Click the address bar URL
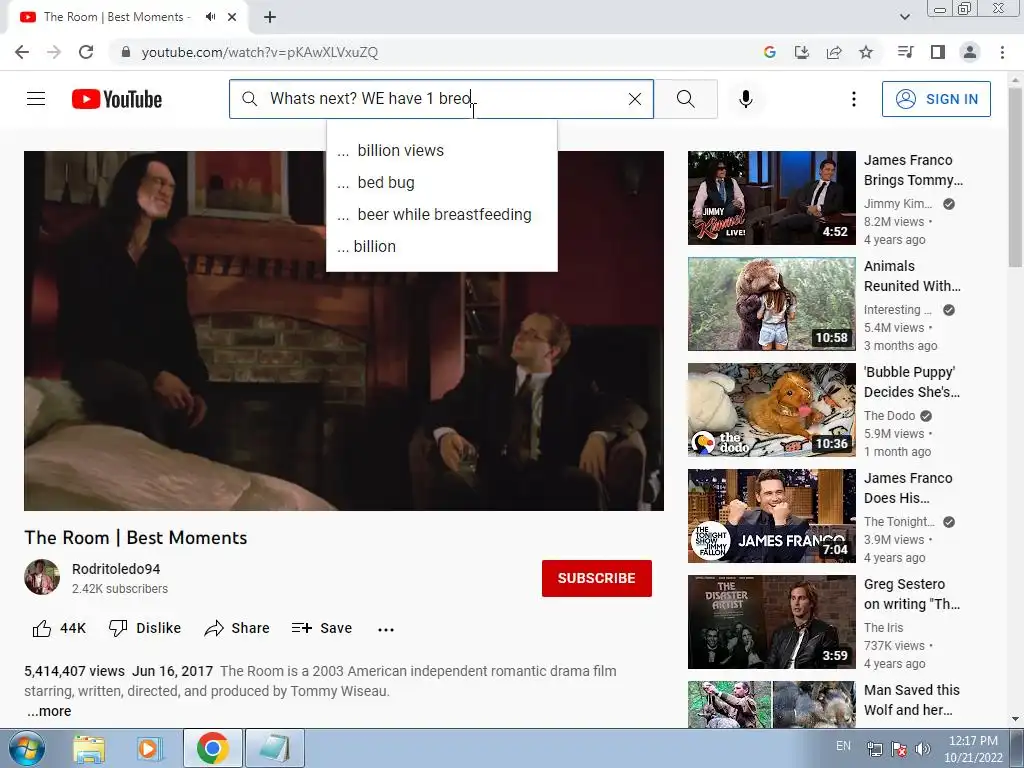 260,52
